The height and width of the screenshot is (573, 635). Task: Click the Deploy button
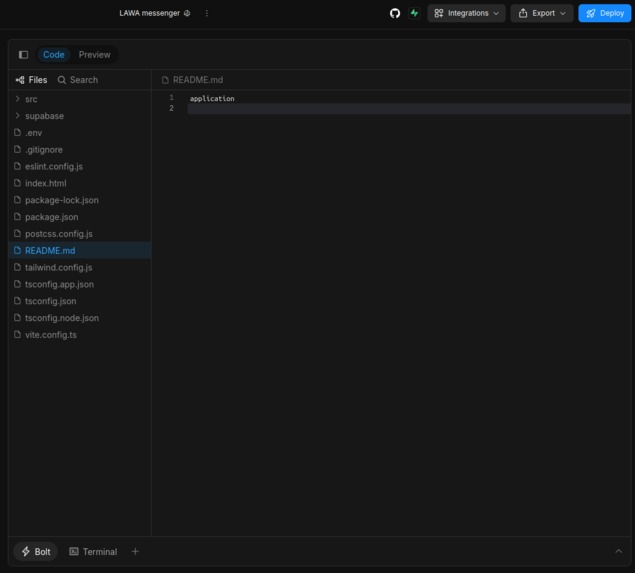click(x=604, y=13)
